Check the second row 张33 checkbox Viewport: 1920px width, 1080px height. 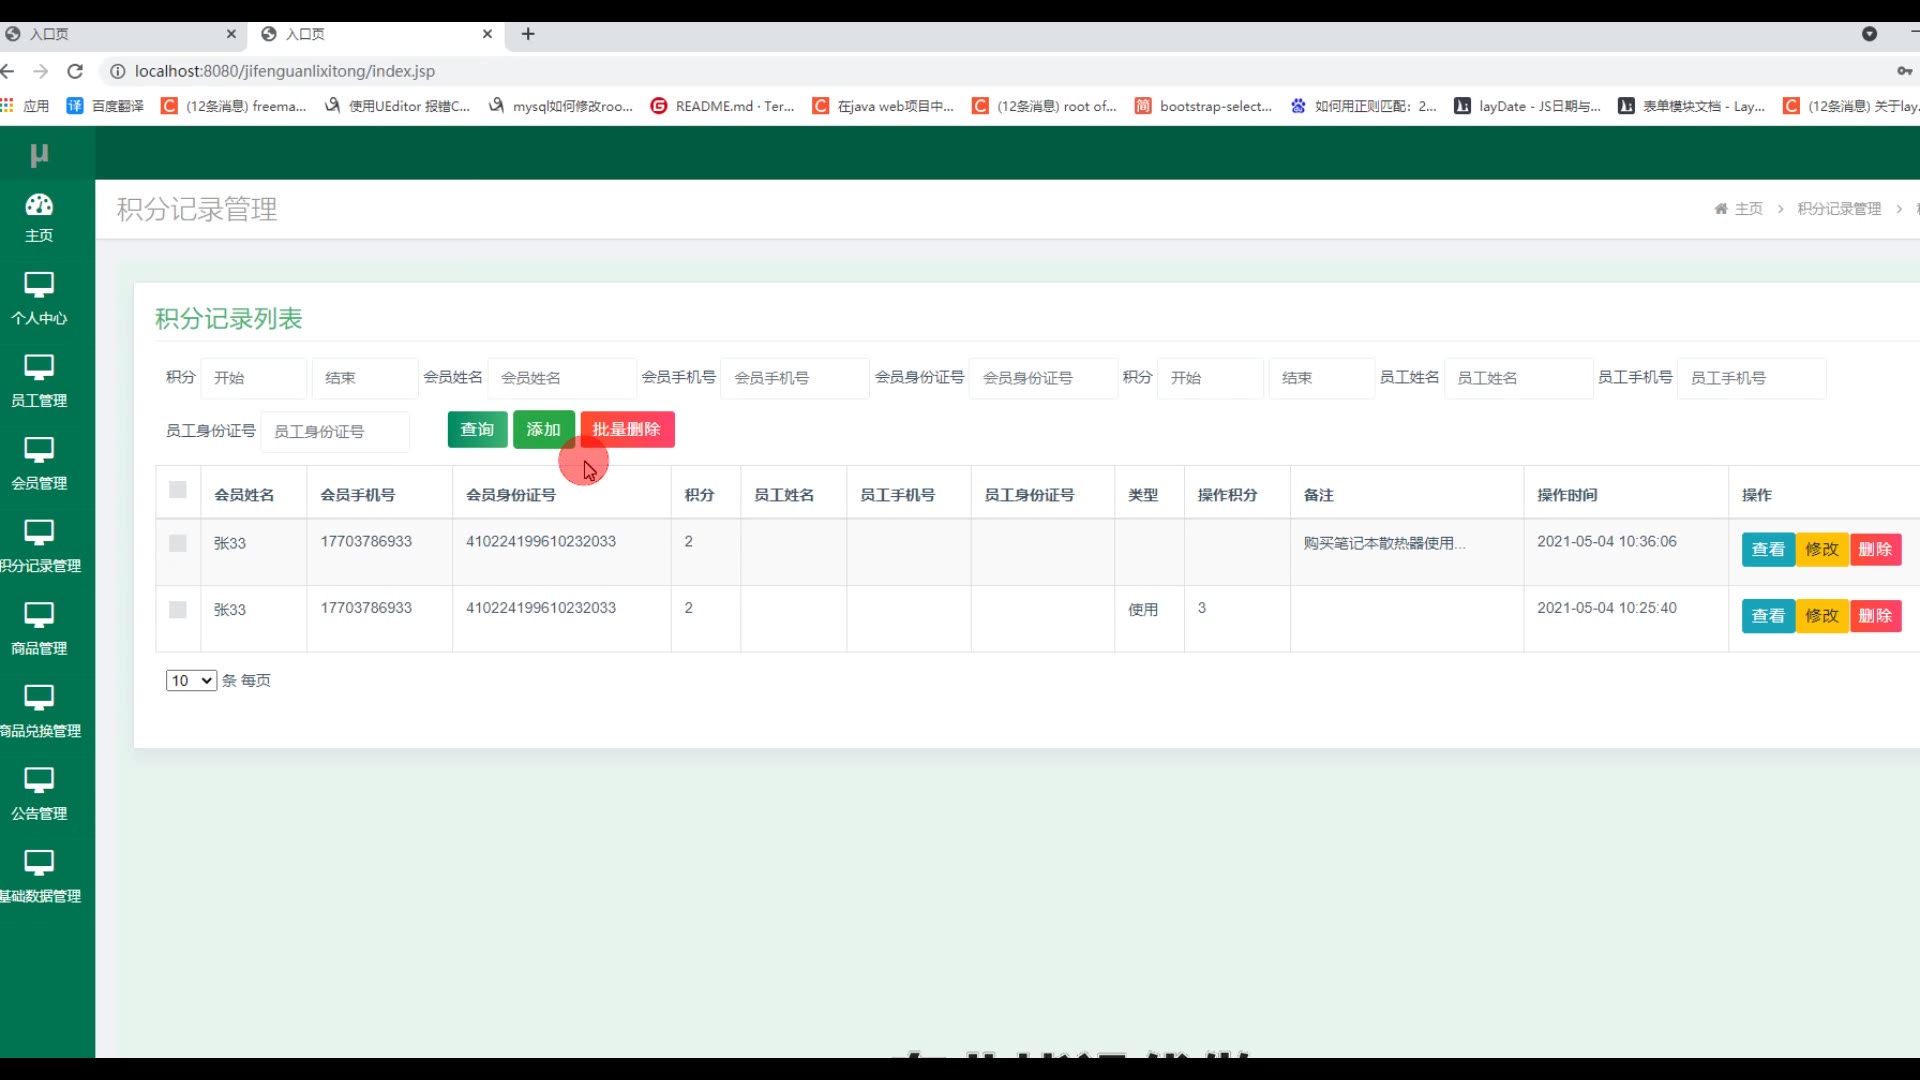click(178, 610)
